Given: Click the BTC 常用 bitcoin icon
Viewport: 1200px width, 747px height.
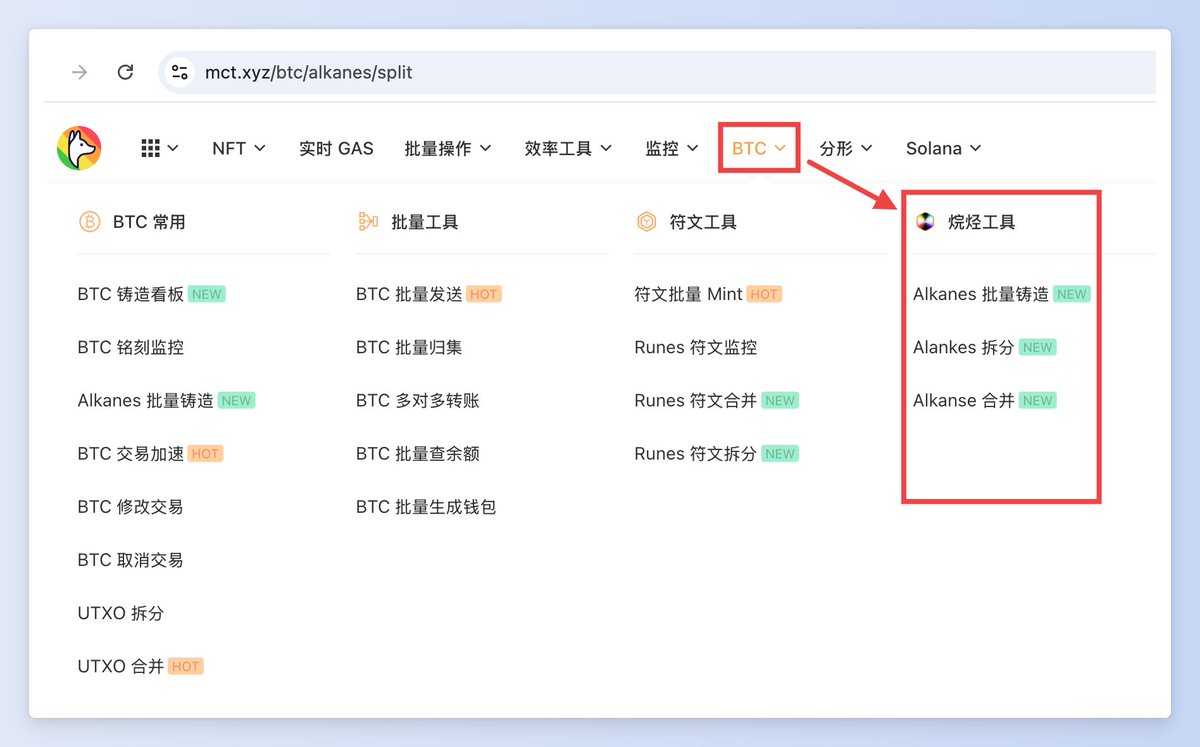Looking at the screenshot, I should click(89, 222).
